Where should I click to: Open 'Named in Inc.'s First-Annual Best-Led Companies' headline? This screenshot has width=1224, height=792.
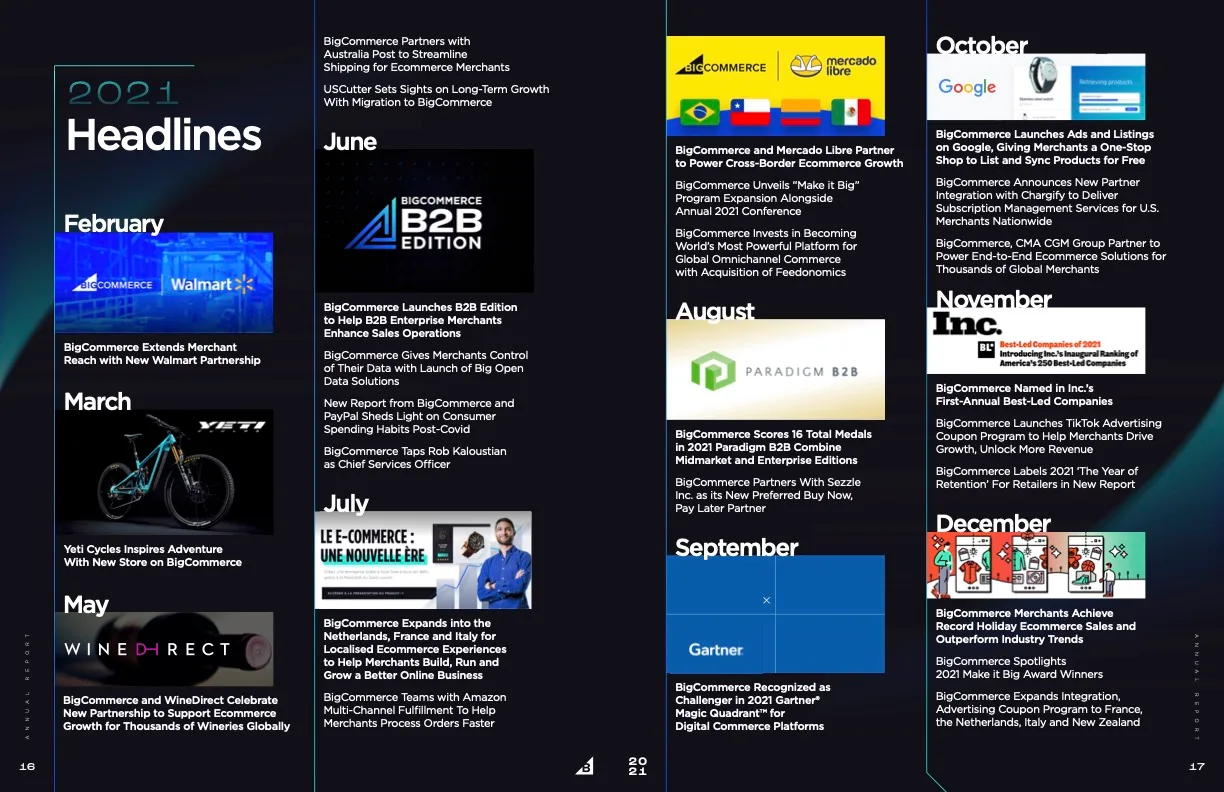1024,394
